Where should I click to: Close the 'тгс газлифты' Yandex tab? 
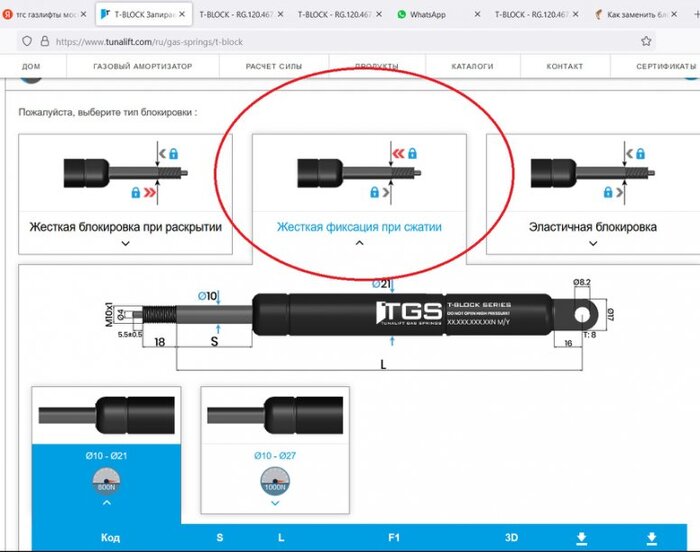(83, 14)
